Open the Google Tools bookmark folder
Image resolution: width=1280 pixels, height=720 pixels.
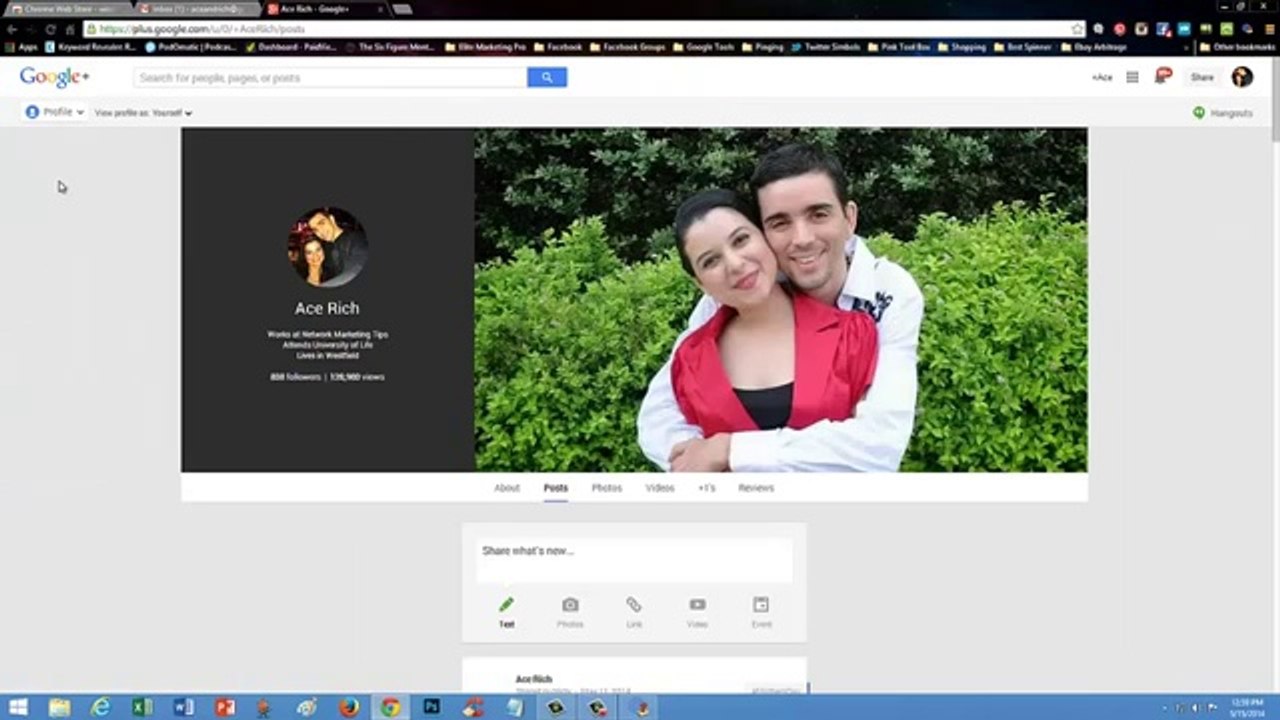click(x=704, y=47)
